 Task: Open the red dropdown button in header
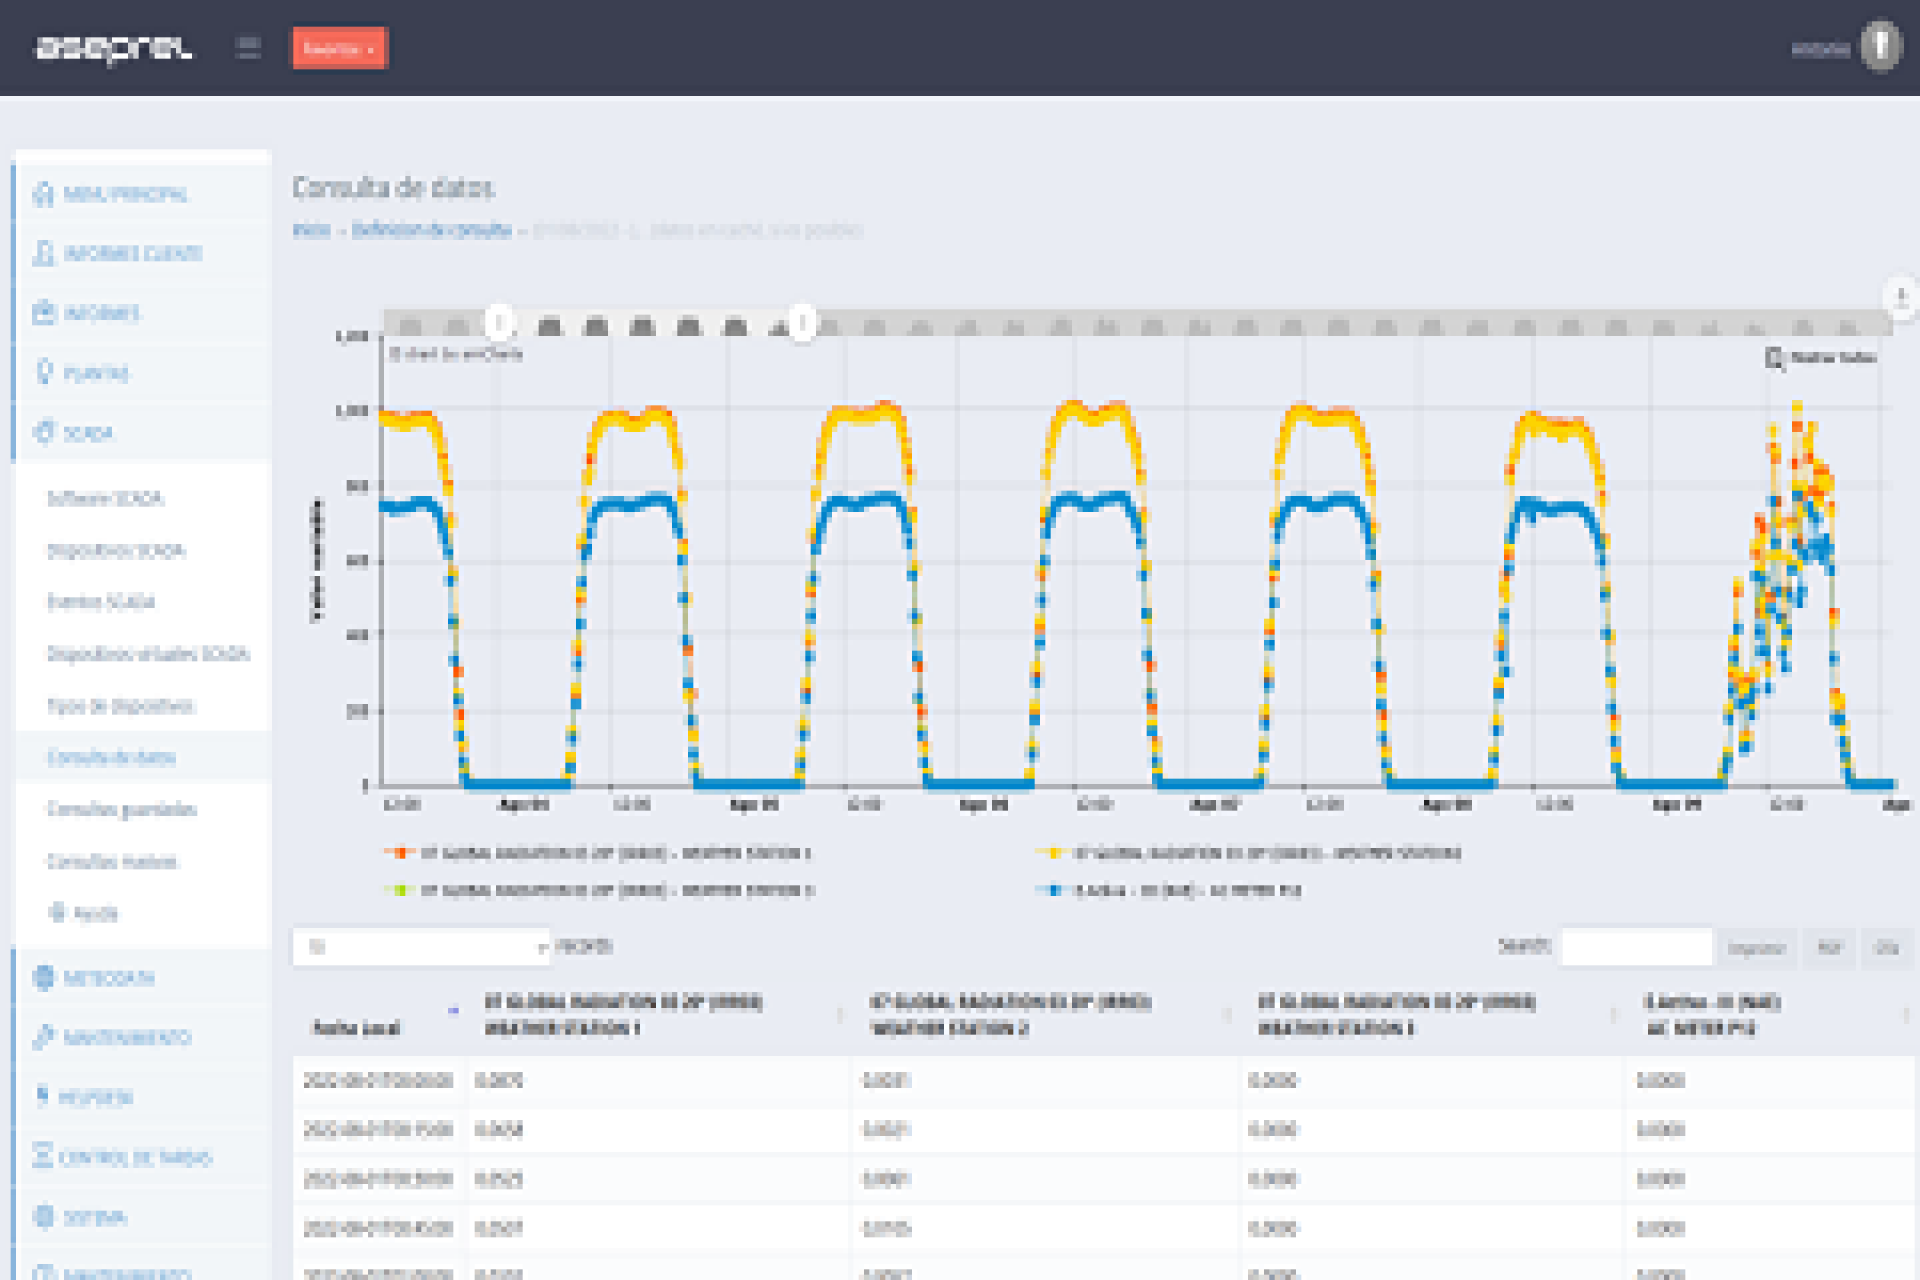[340, 48]
